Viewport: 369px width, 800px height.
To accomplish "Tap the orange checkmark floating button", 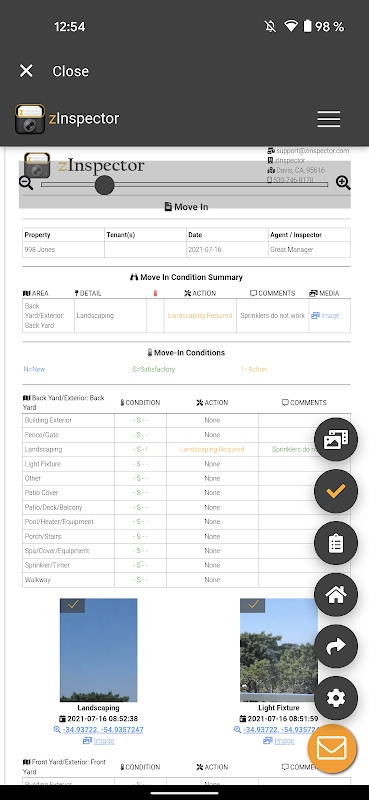I will tap(336, 491).
